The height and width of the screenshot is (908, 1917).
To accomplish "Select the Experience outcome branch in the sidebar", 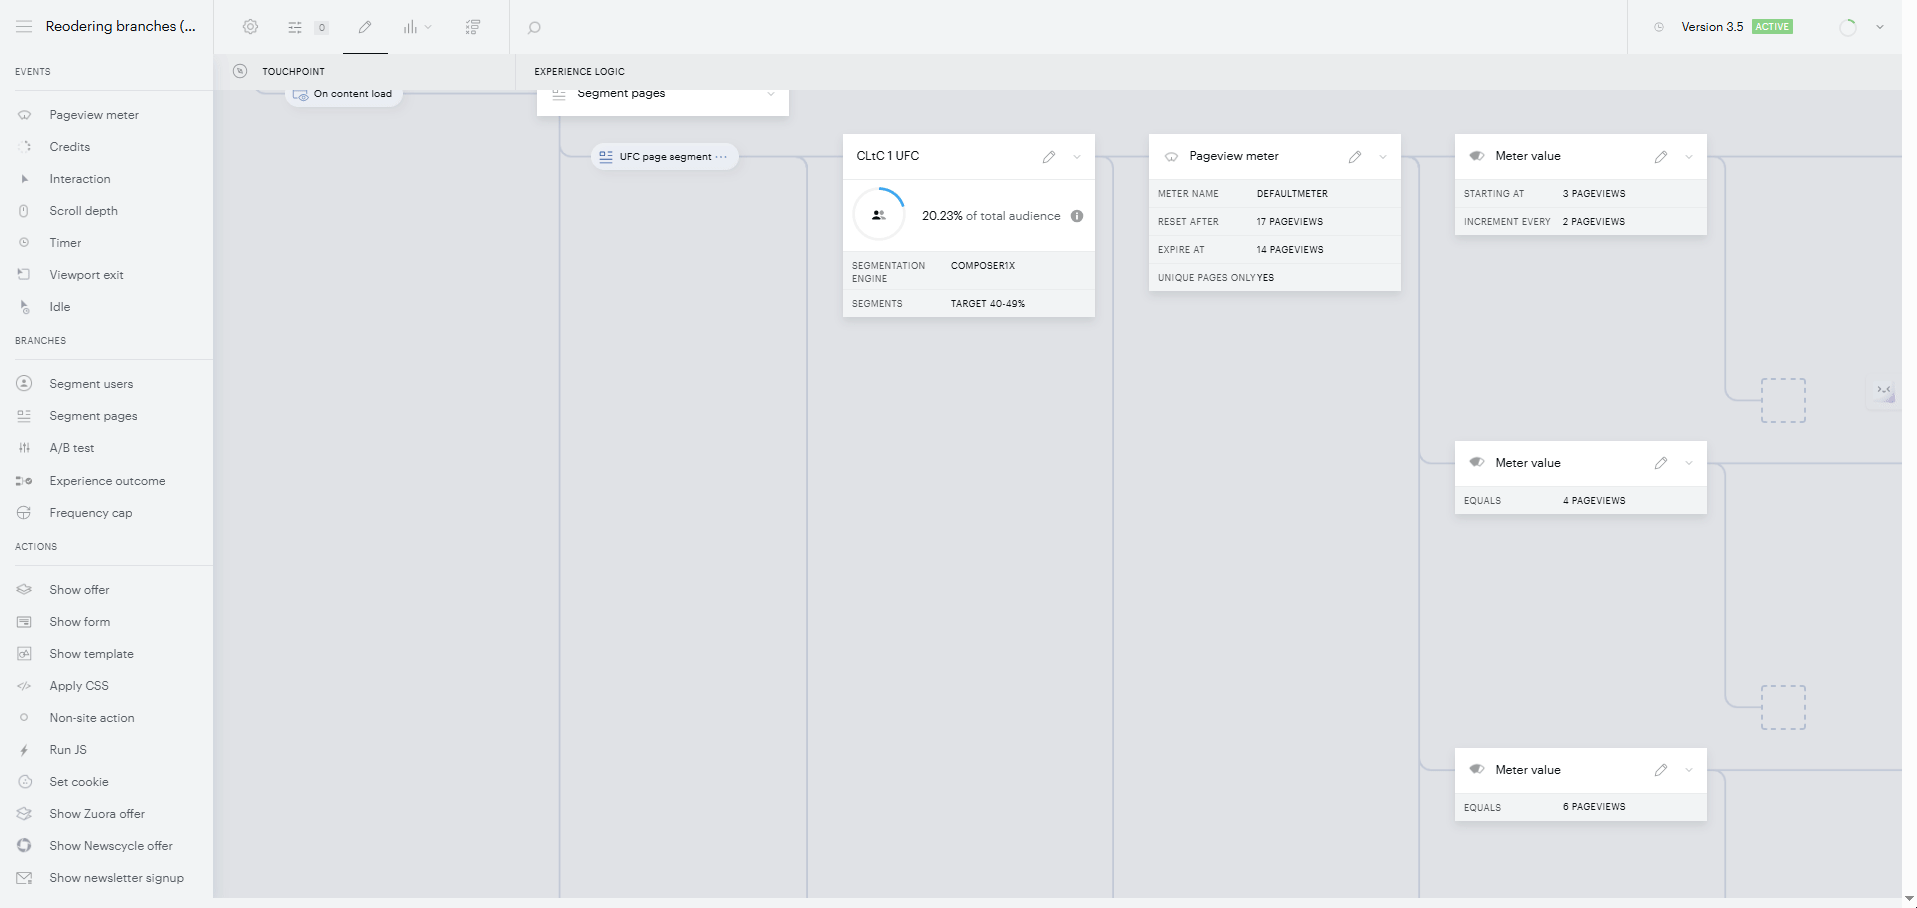I will pyautogui.click(x=106, y=481).
